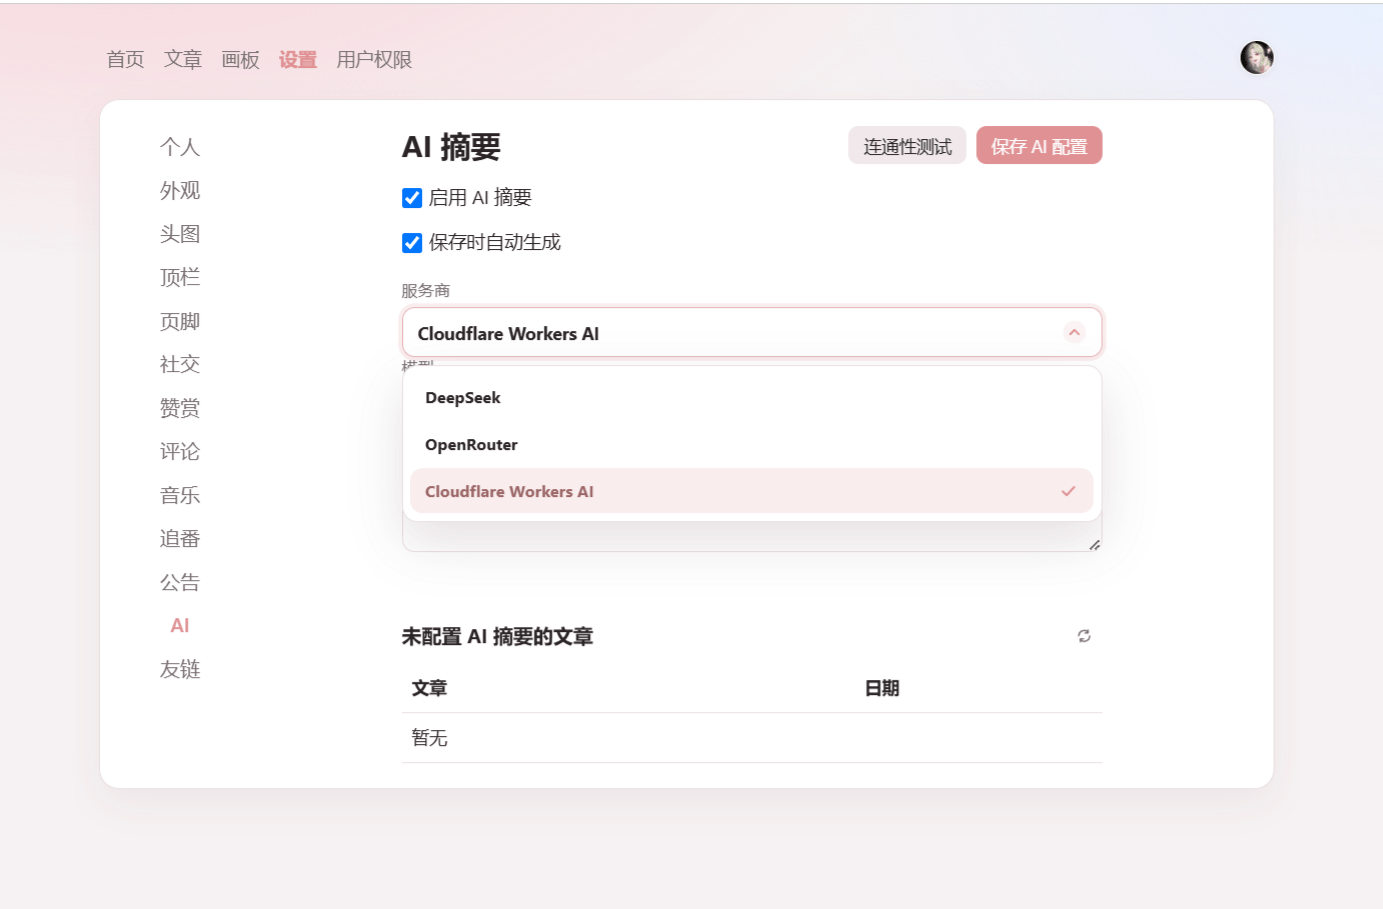Image resolution: width=1383 pixels, height=909 pixels.
Task: Collapse the 服务商 dropdown chevron
Action: click(x=1074, y=332)
